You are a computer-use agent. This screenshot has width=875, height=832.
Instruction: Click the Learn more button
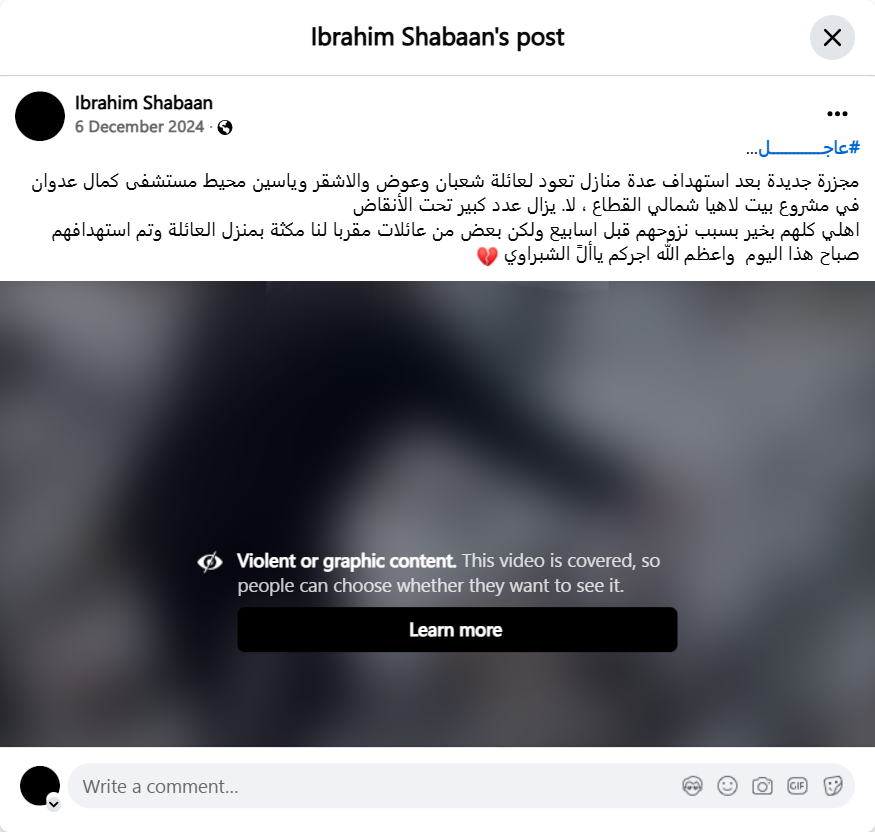[457, 629]
